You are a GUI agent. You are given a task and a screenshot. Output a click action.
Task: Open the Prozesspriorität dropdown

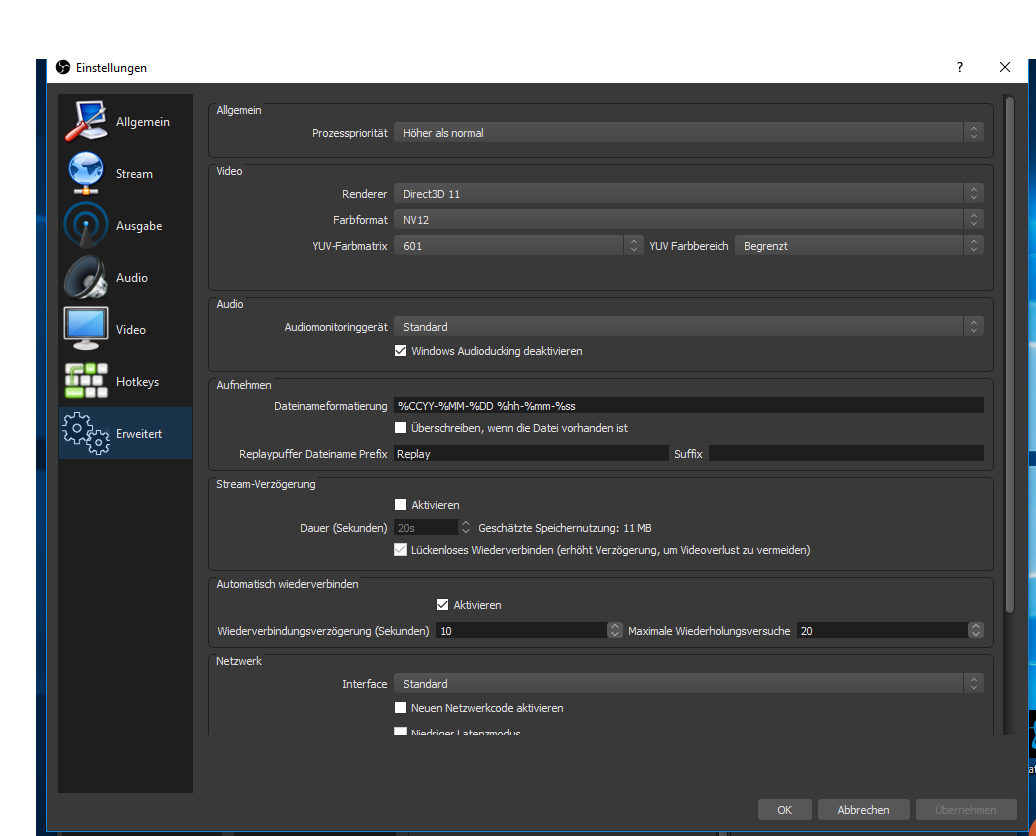point(688,133)
